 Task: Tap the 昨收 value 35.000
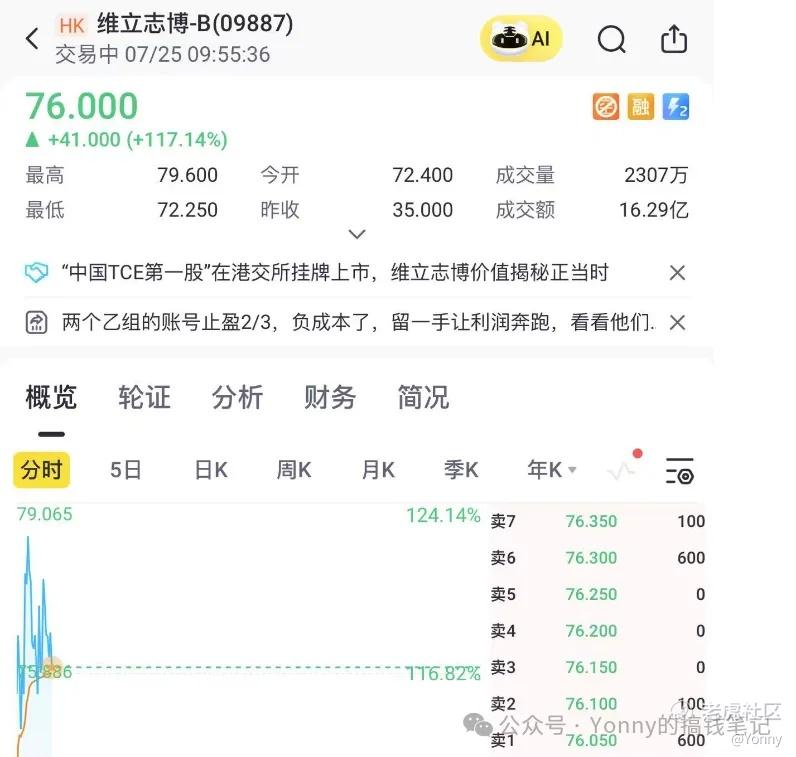[x=422, y=210]
